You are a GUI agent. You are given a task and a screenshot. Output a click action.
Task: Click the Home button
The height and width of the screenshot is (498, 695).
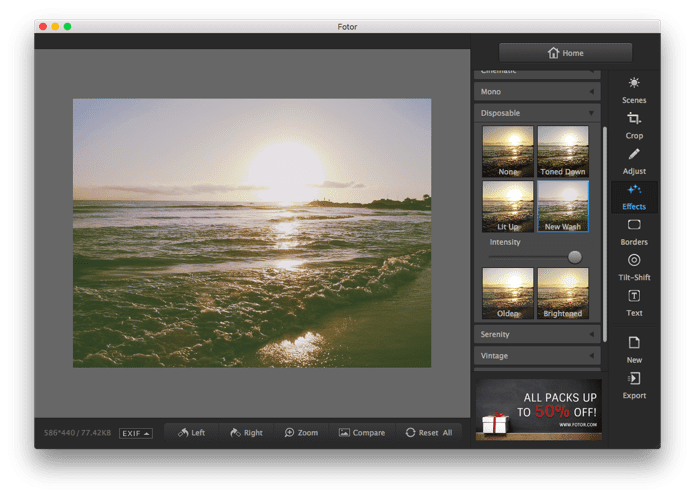pyautogui.click(x=565, y=53)
